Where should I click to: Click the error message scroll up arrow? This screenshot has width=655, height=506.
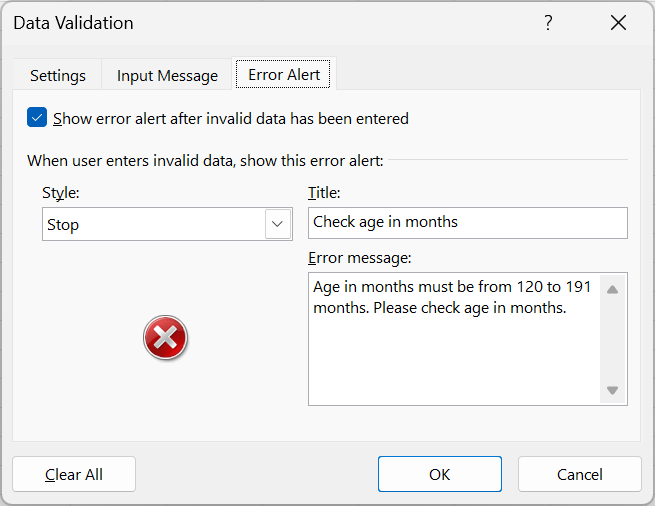(x=612, y=289)
